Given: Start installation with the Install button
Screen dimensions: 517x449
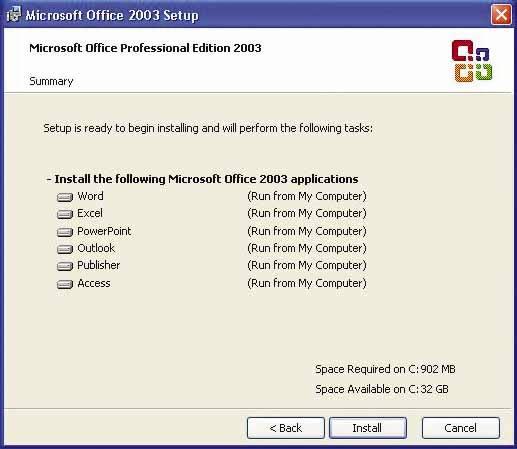Looking at the screenshot, I should pos(368,428).
